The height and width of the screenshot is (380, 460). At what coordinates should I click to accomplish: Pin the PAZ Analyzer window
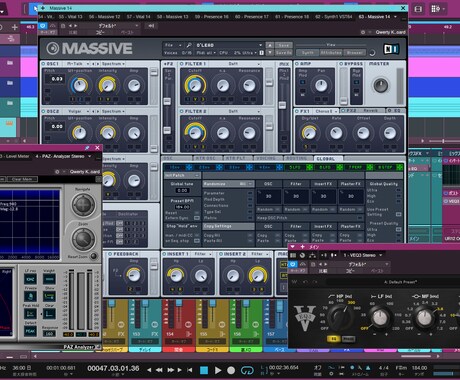(x=87, y=148)
